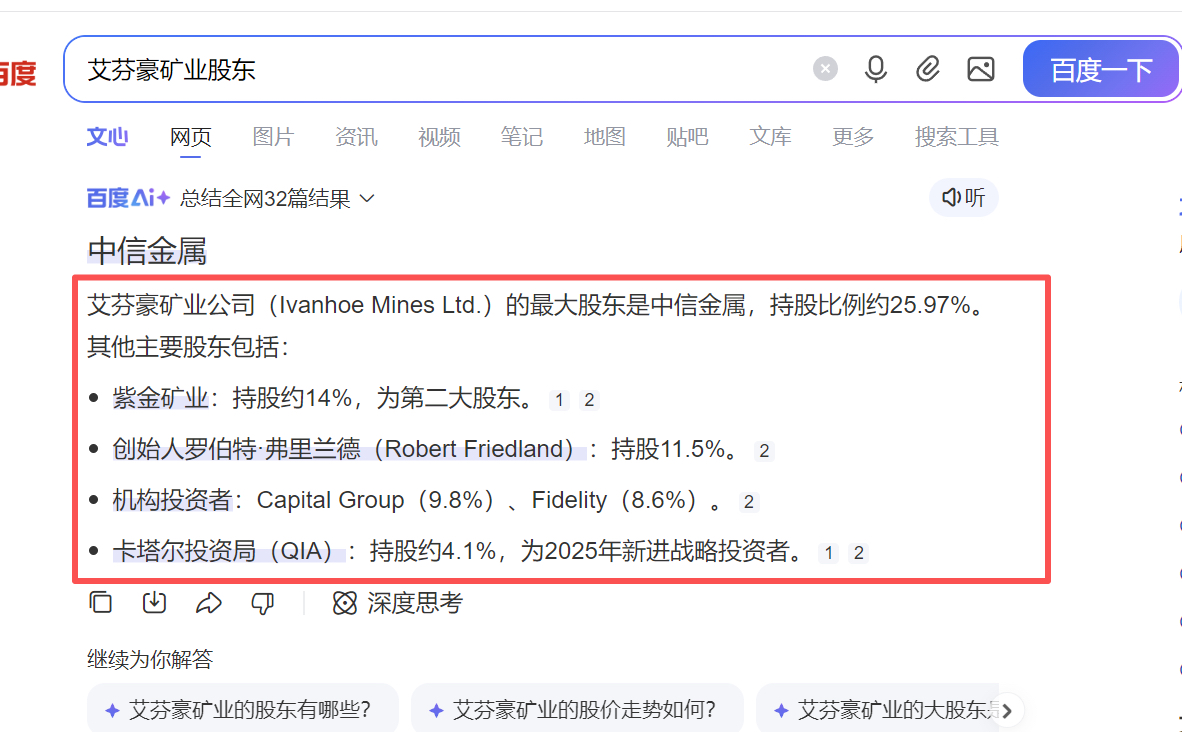Show more suggestions with right arrow
Screen dimensions: 1182x732
click(1007, 711)
